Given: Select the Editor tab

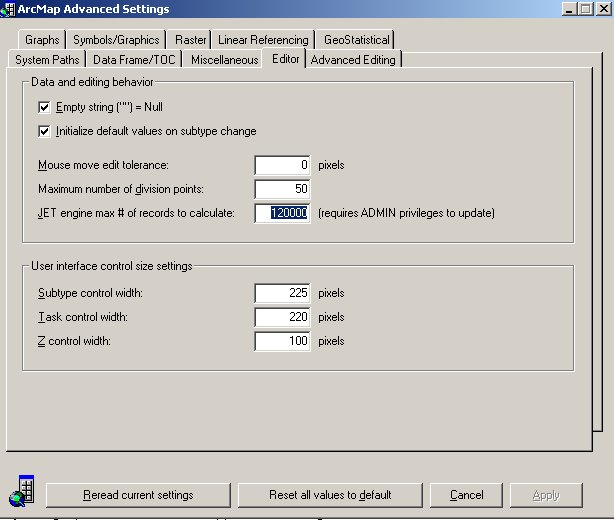Looking at the screenshot, I should [285, 59].
